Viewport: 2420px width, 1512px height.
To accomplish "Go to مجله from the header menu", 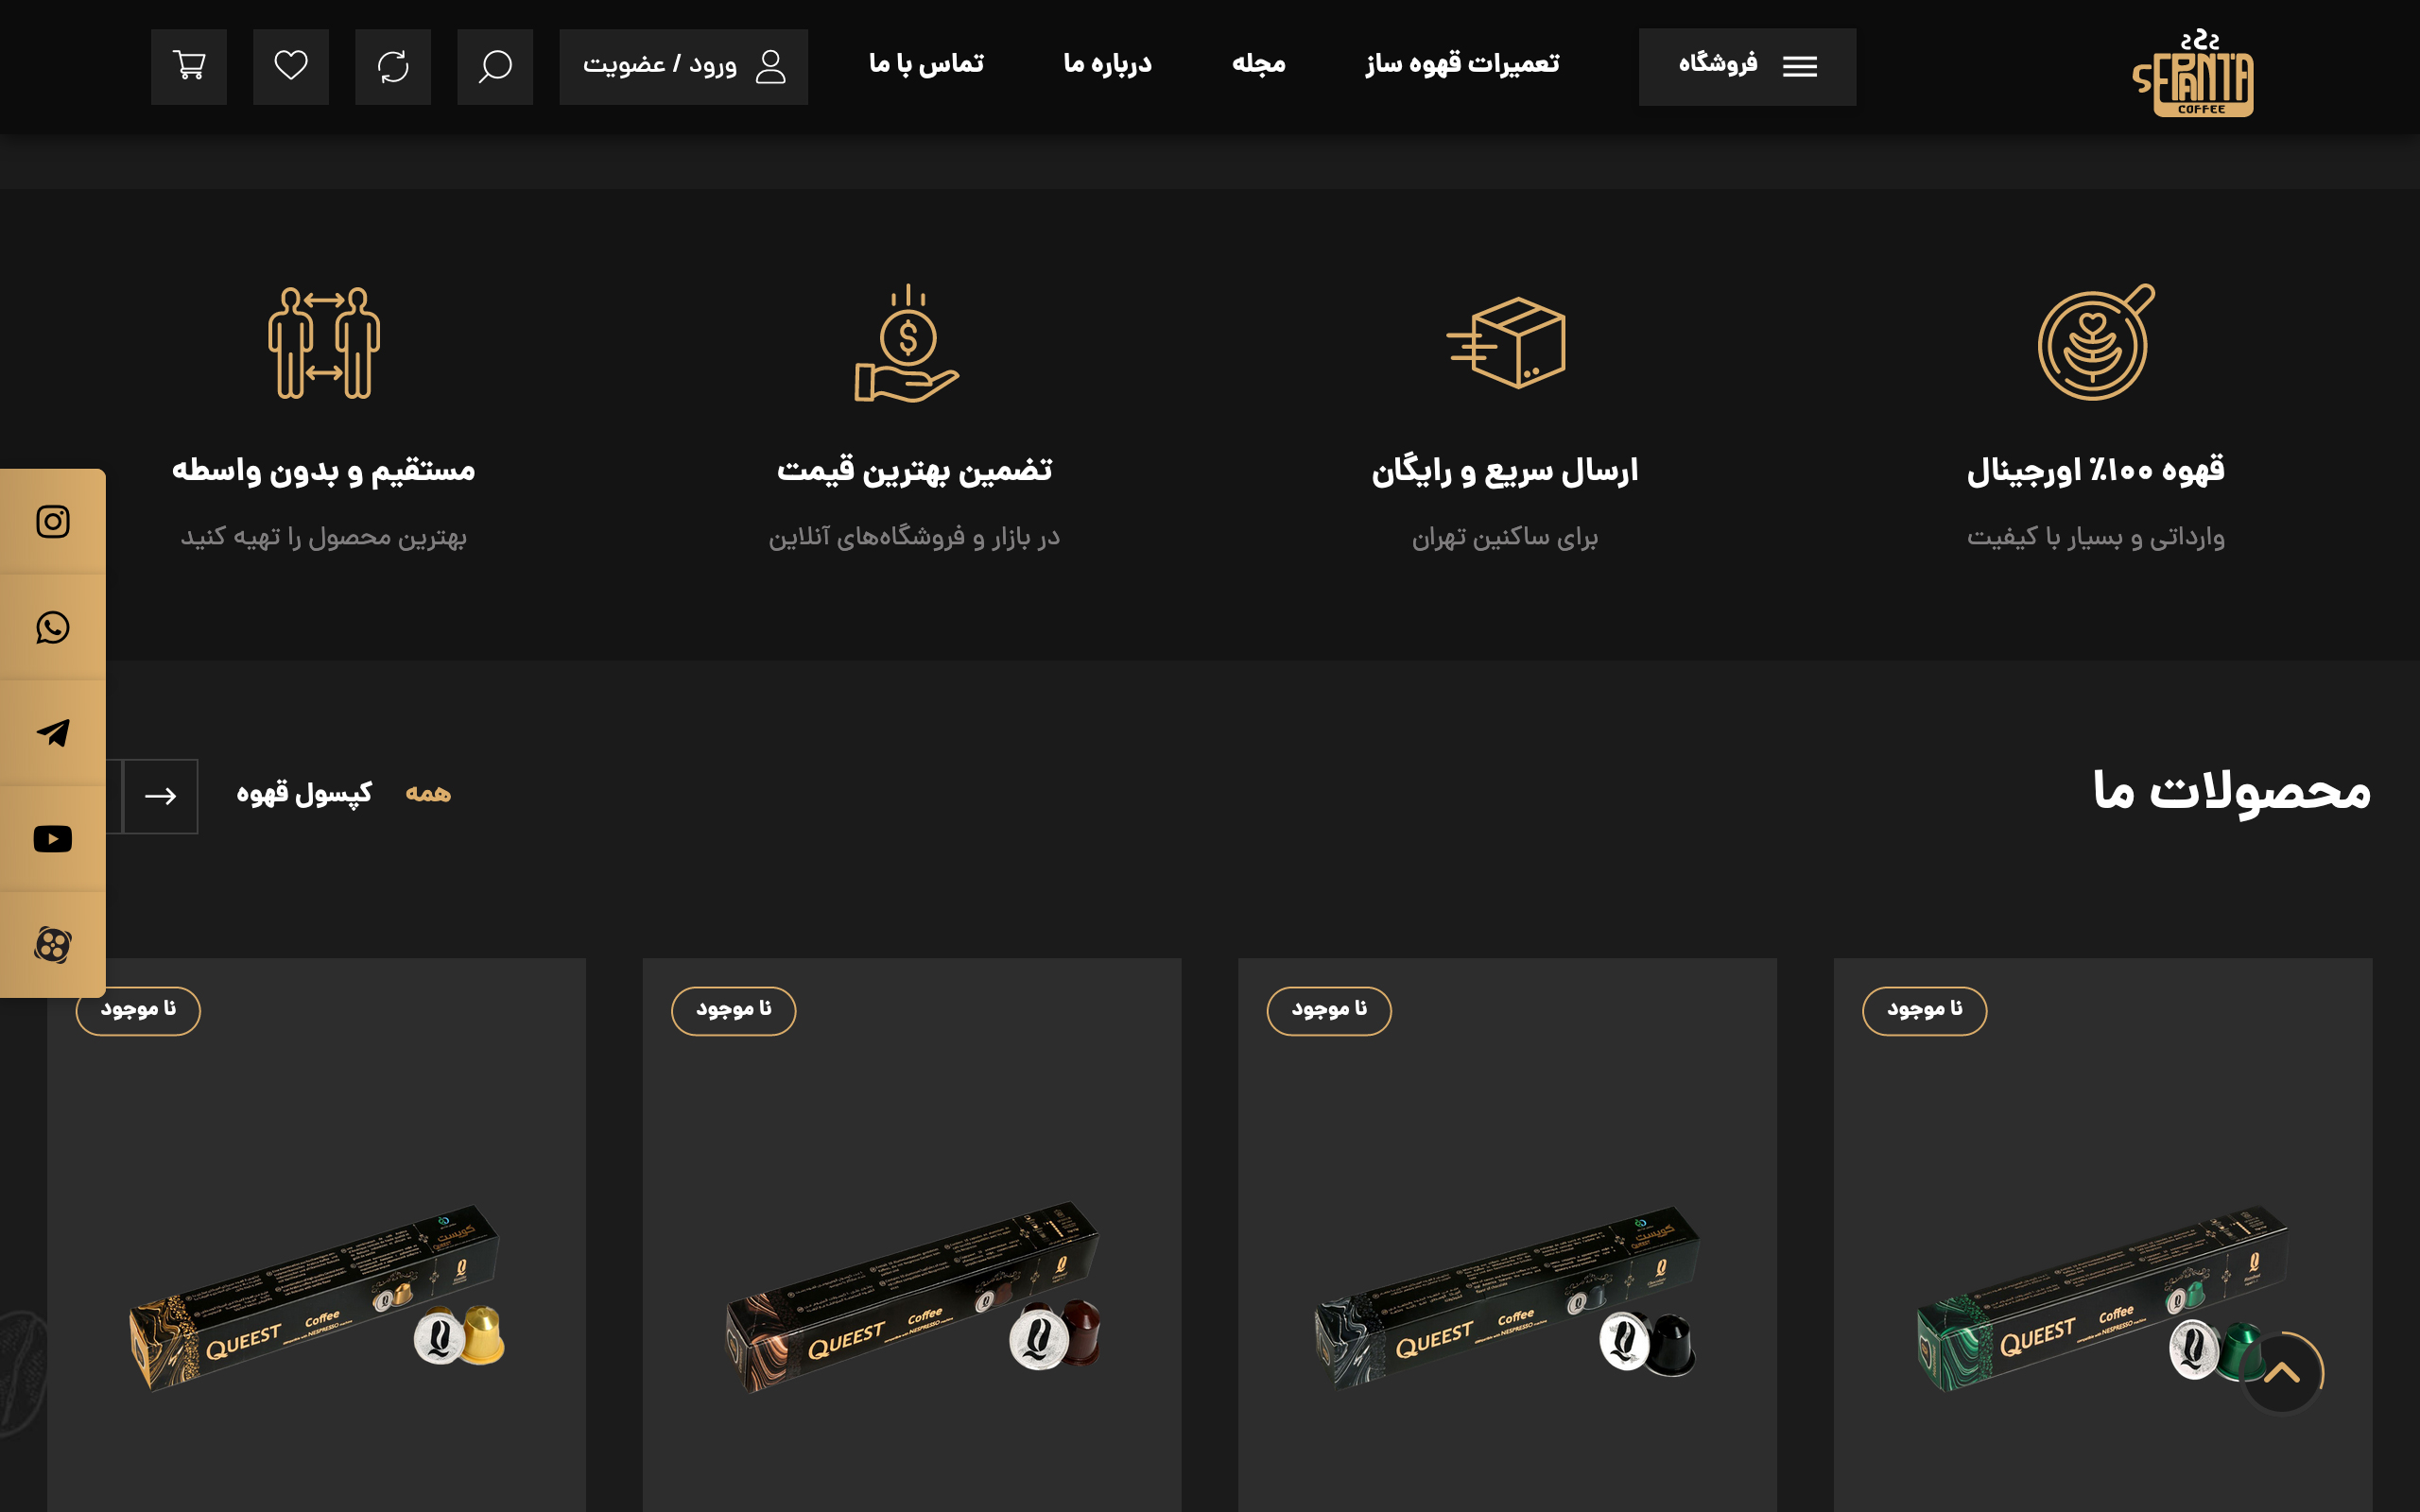I will (x=1258, y=65).
